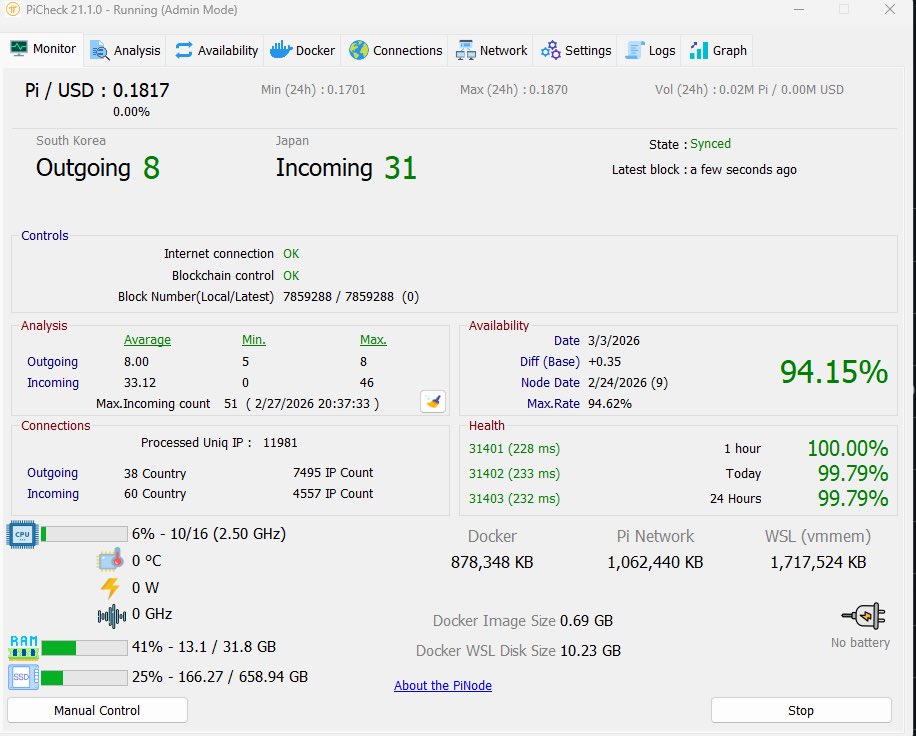Click the Pi Network 1,062,440 KB value
916x736 pixels.
[655, 562]
